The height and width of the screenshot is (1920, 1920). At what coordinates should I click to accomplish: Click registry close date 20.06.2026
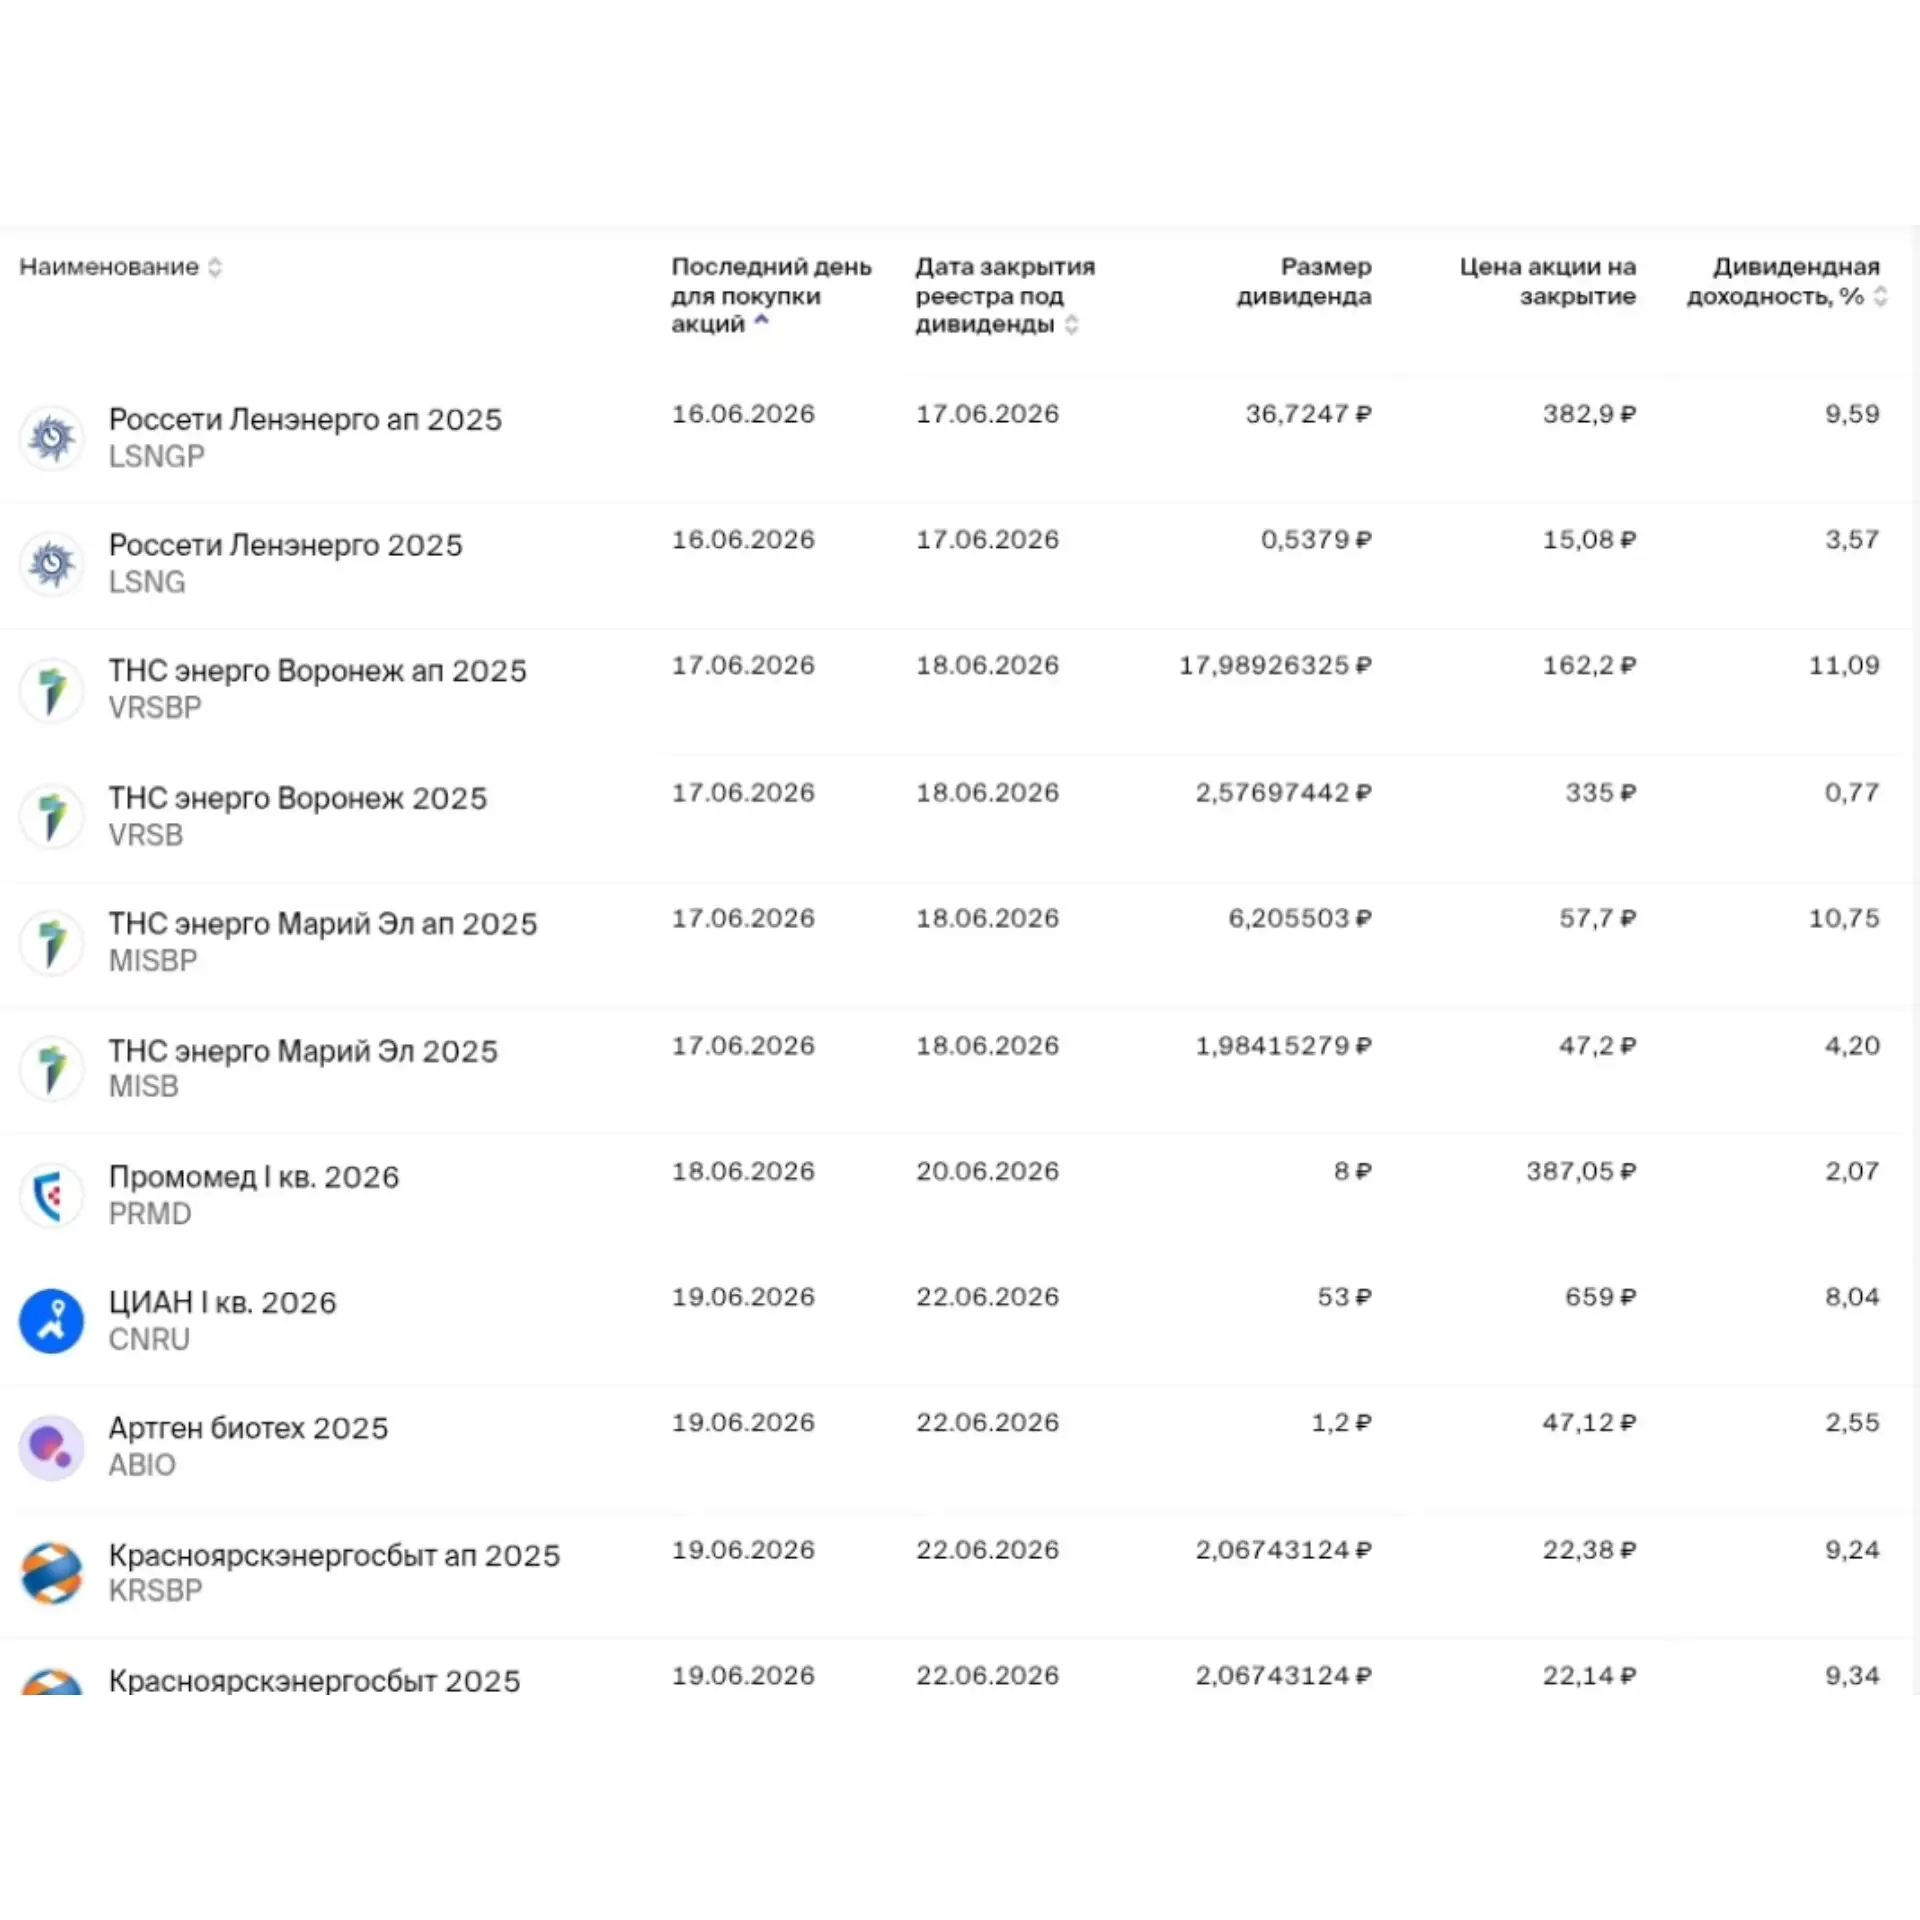987,1172
